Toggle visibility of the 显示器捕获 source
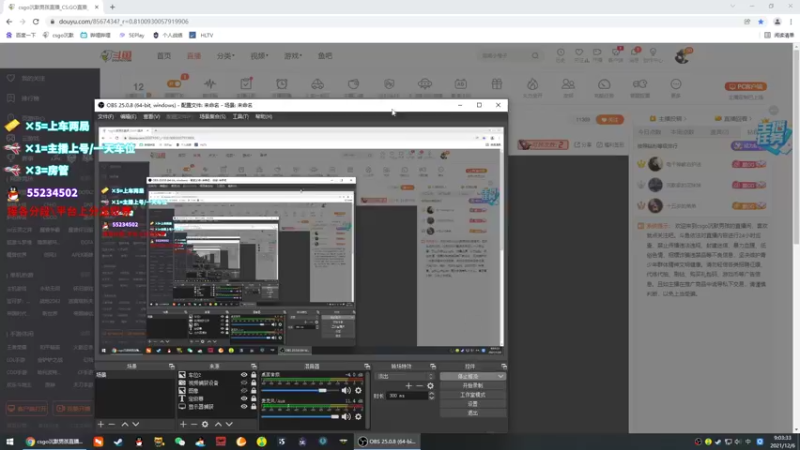This screenshot has height=450, width=800. (x=244, y=407)
